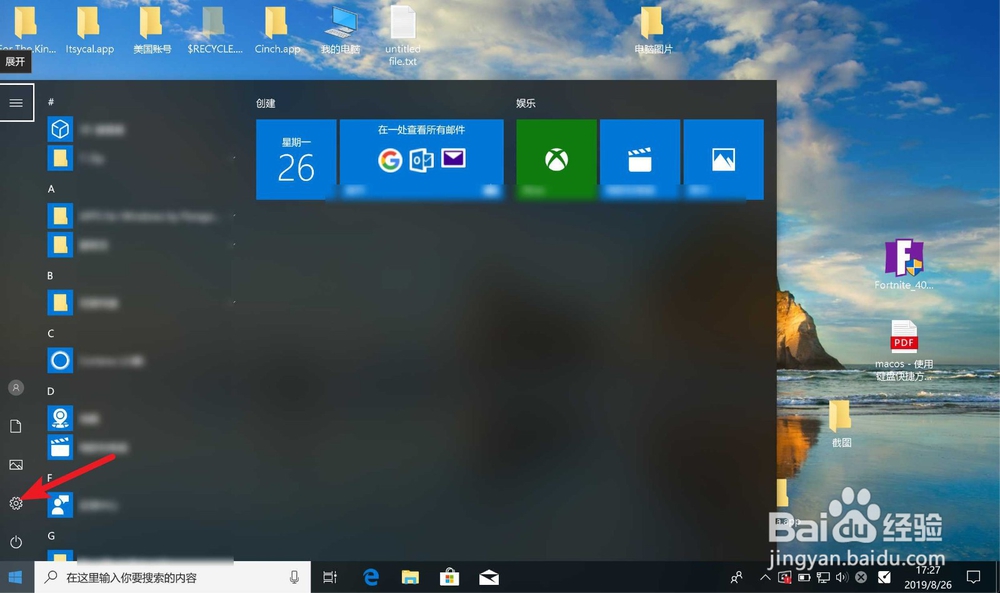Image resolution: width=1000 pixels, height=593 pixels.
Task: Launch Microsoft Store from the taskbar
Action: [x=449, y=577]
